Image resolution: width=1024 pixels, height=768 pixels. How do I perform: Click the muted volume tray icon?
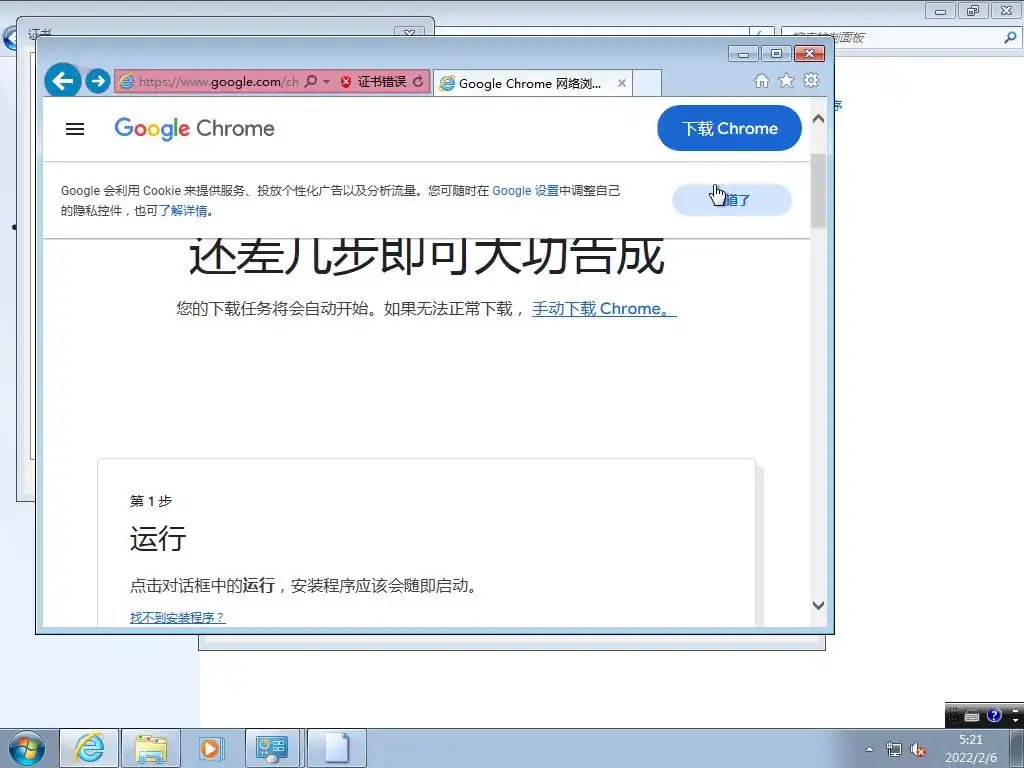[918, 749]
